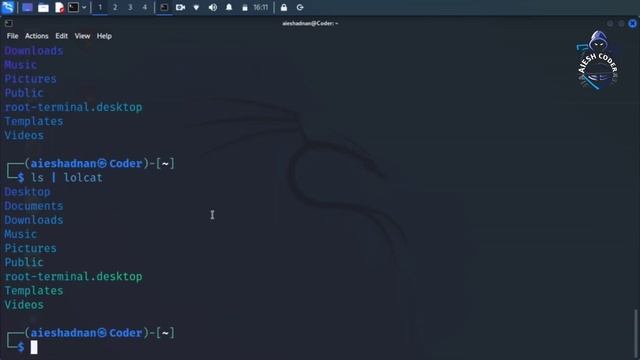Click the terminal vertical scrollbar
The image size is (640, 360).
coord(635,333)
